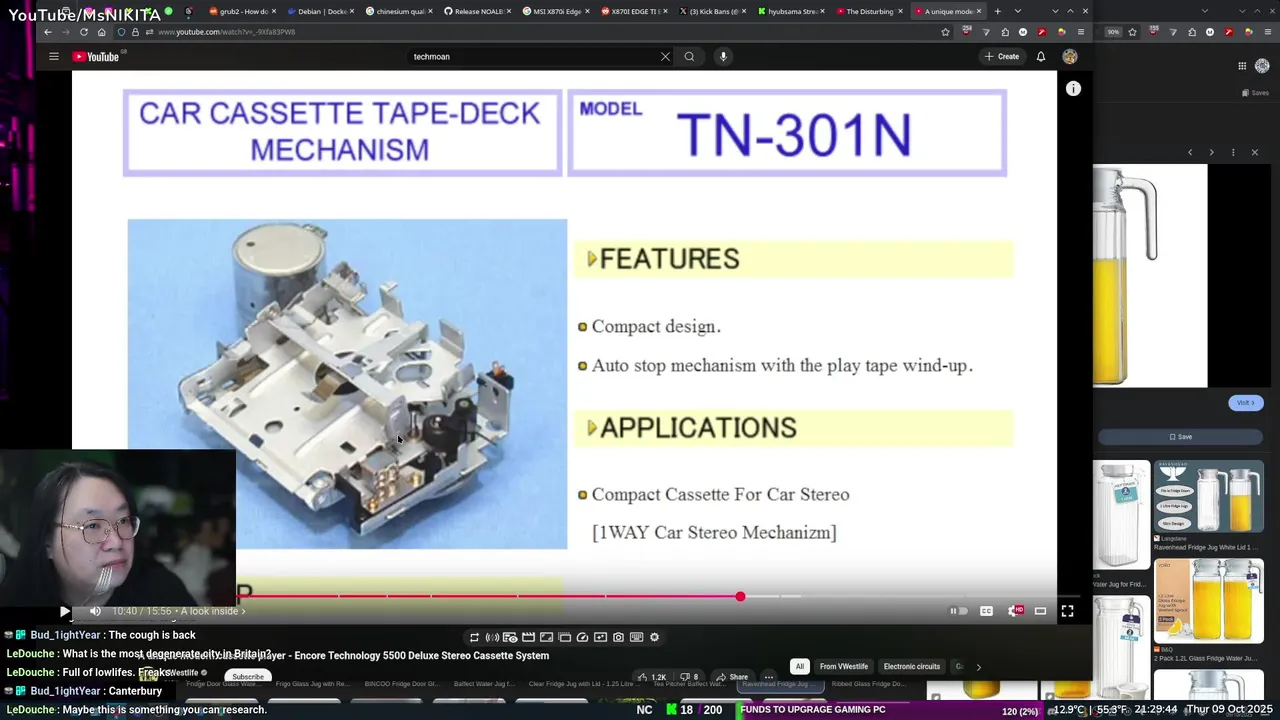Image resolution: width=1280 pixels, height=720 pixels.
Task: Submit search with the magnifier icon
Action: [689, 56]
